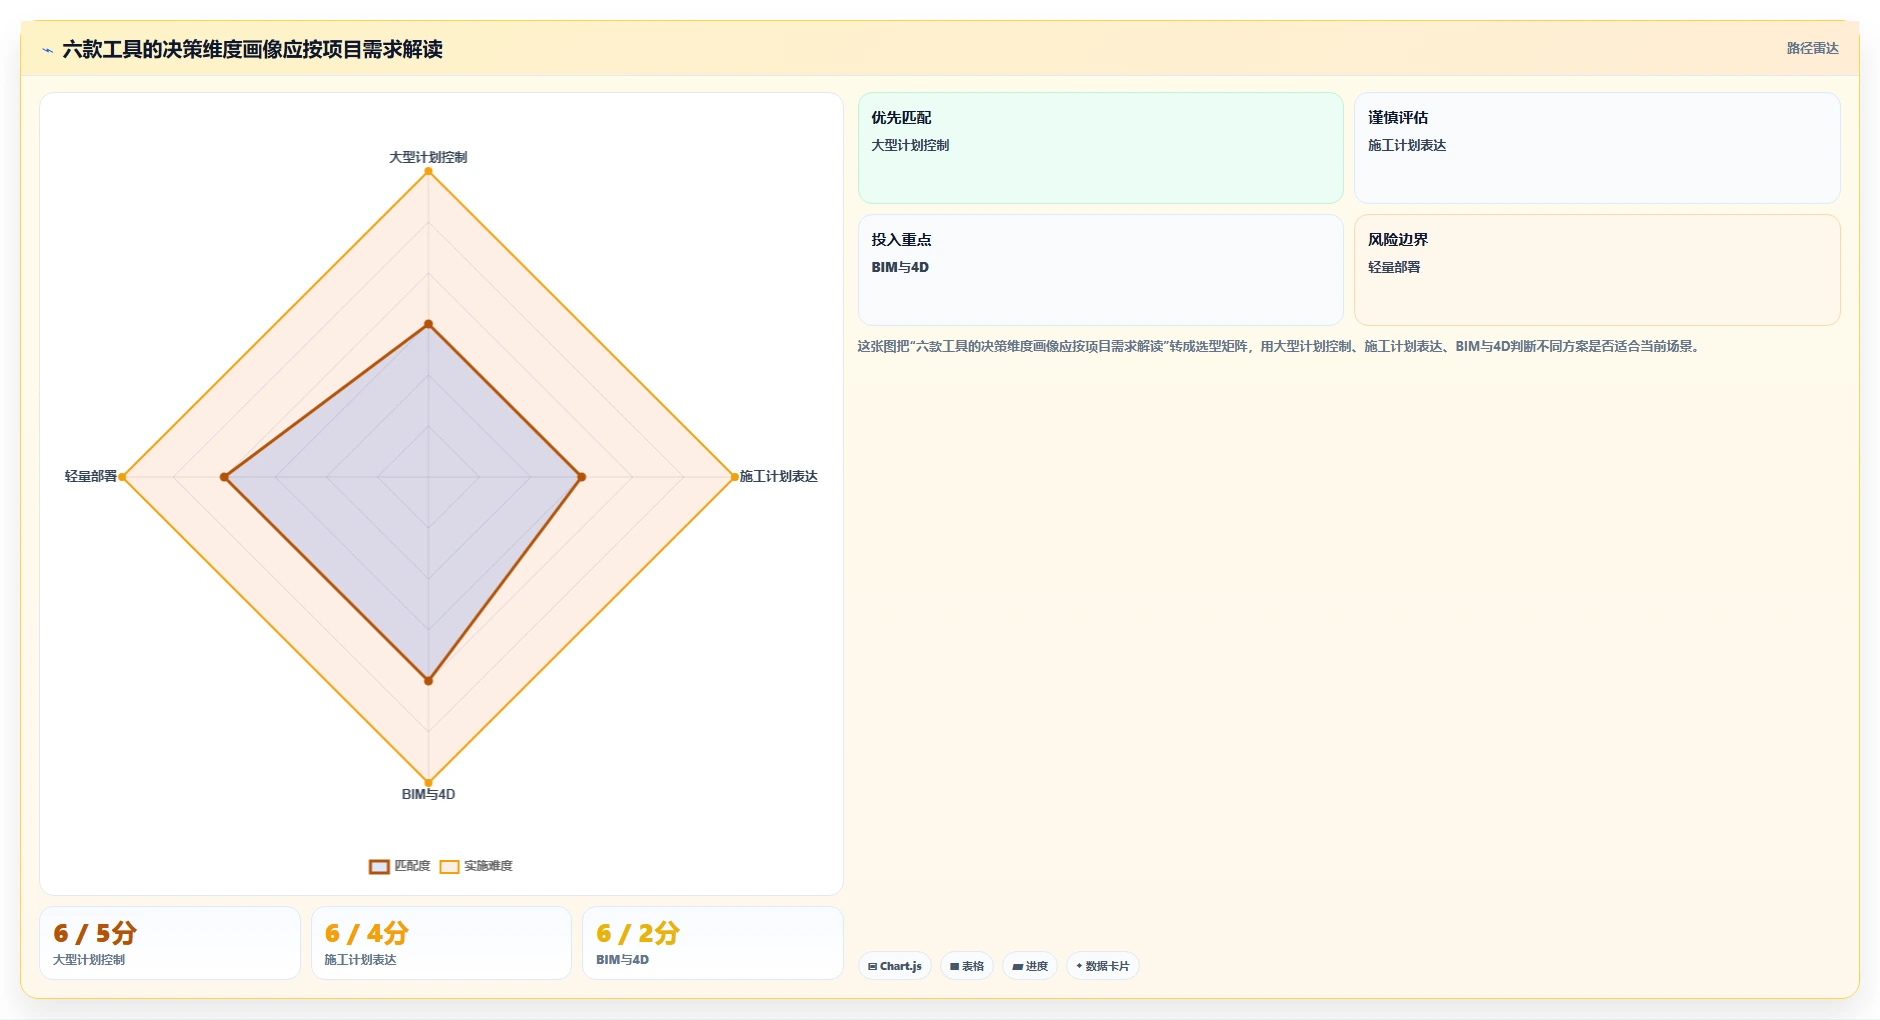Open the 投入重点 card
1880x1020 pixels.
point(1100,270)
